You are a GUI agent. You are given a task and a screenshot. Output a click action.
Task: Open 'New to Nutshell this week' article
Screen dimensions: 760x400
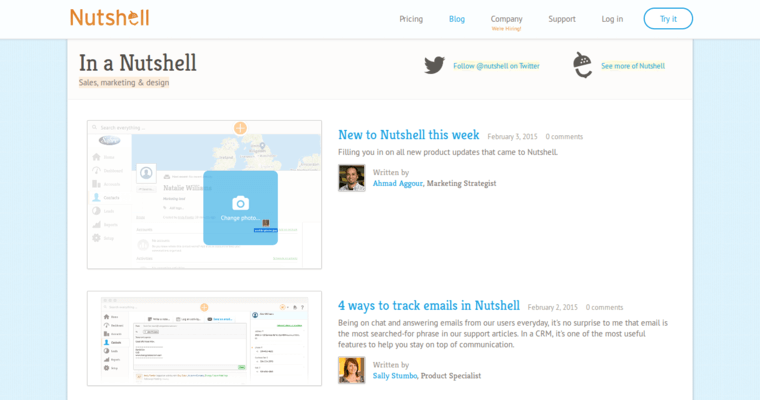tap(408, 135)
